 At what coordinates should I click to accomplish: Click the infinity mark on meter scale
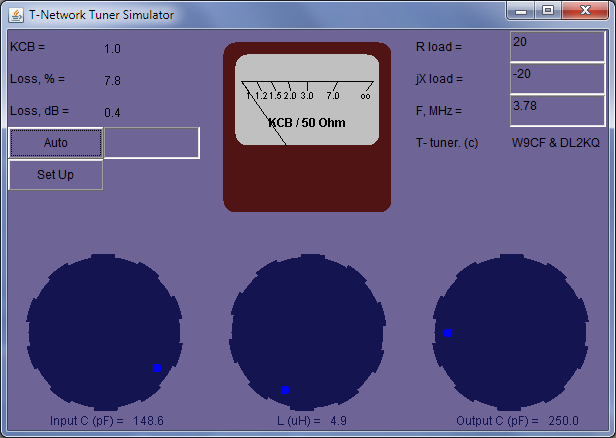coord(365,96)
